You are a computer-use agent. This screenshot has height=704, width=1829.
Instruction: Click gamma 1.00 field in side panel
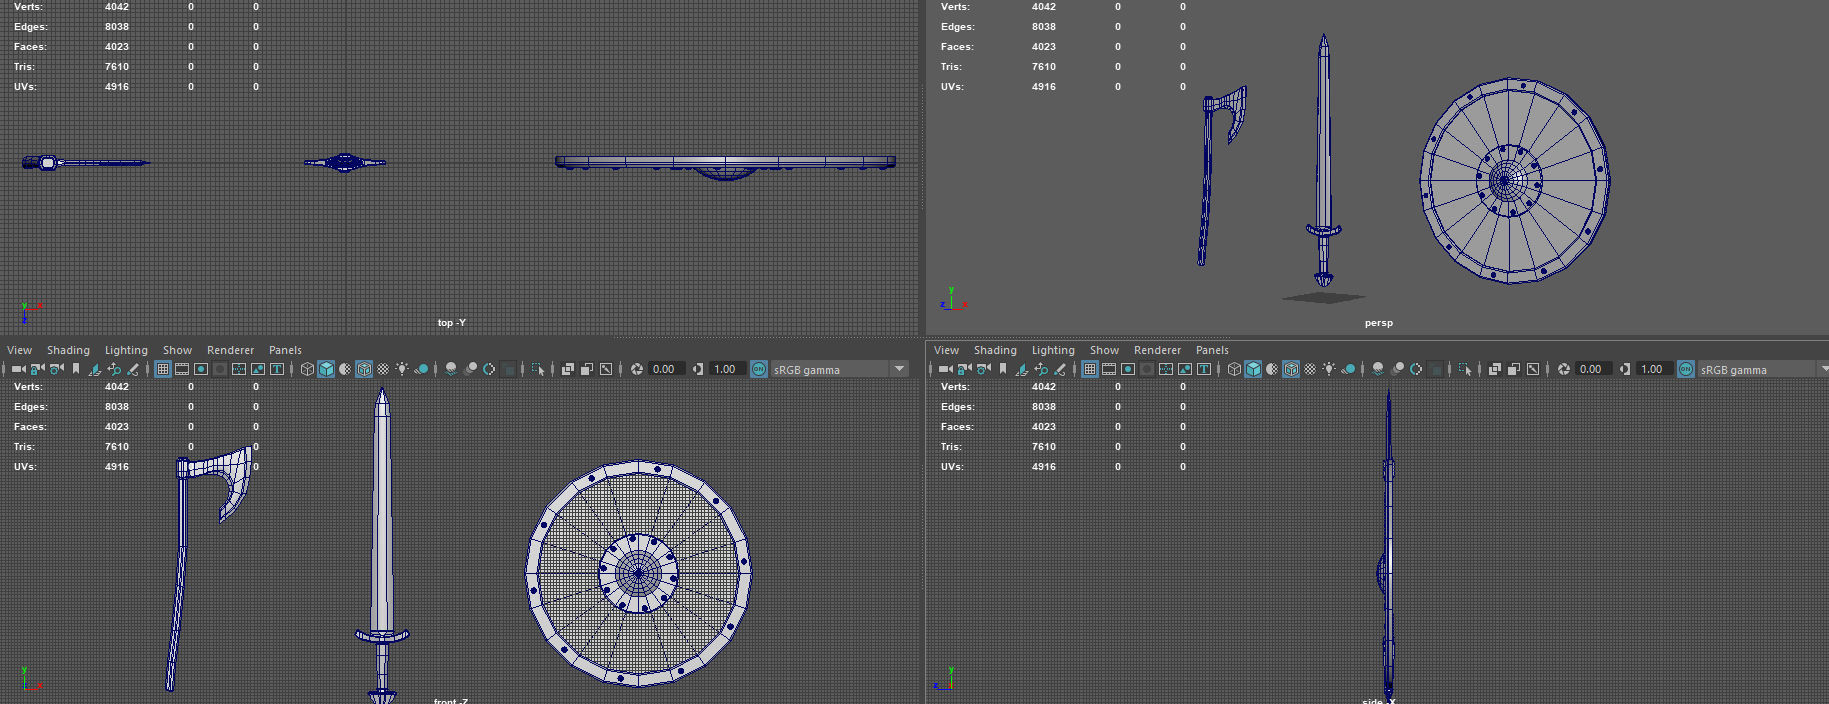tap(1654, 369)
